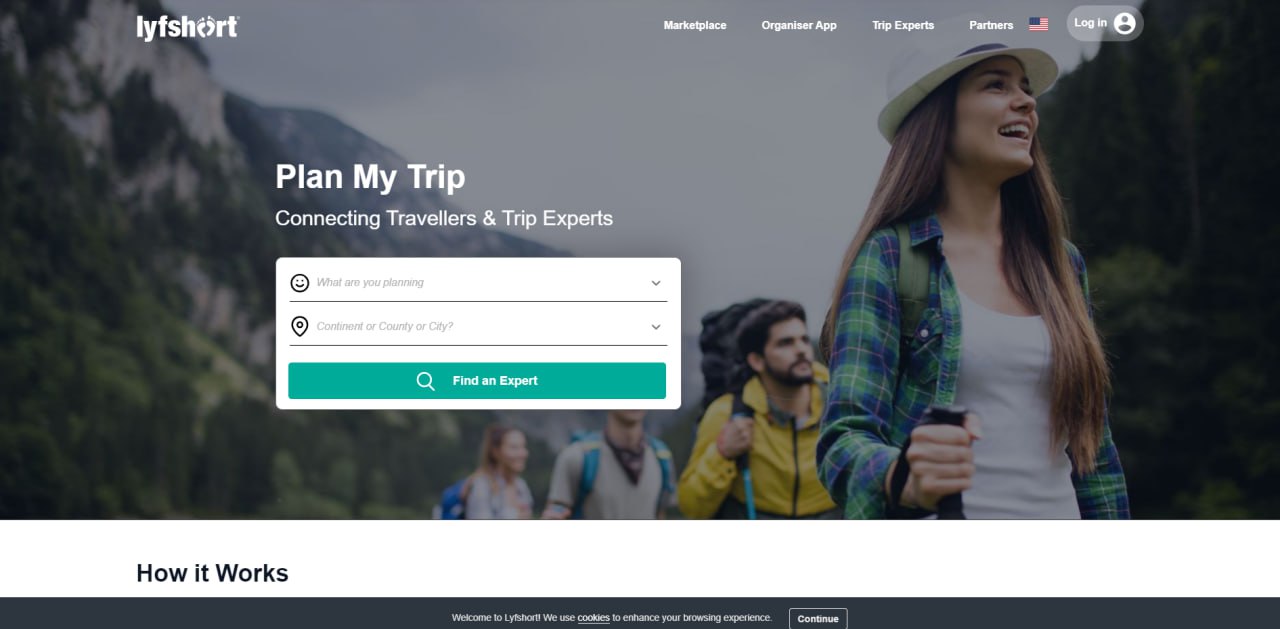Screen dimensions: 1280x629
Task: Click the lyfshort logo
Action: 188,27
